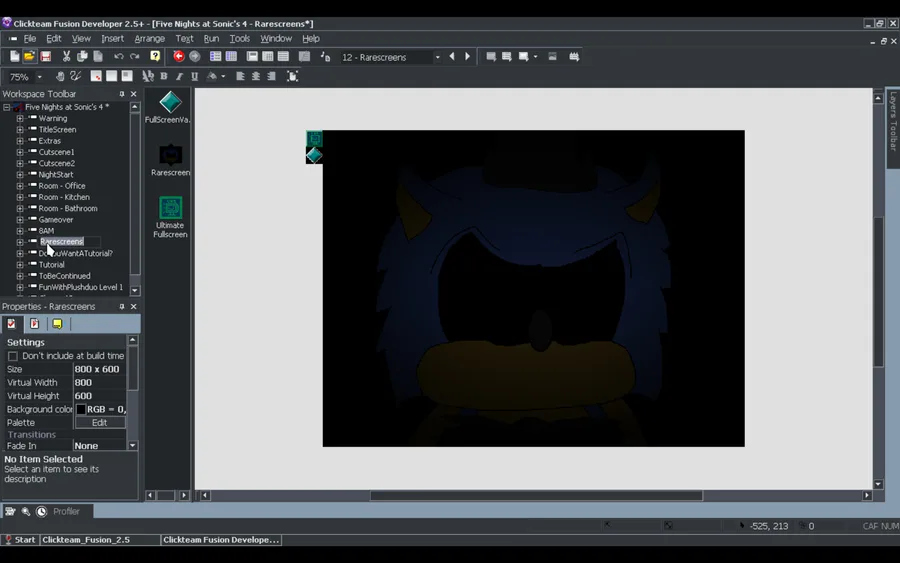Expand the Warning frame node
The image size is (900, 563).
point(20,118)
